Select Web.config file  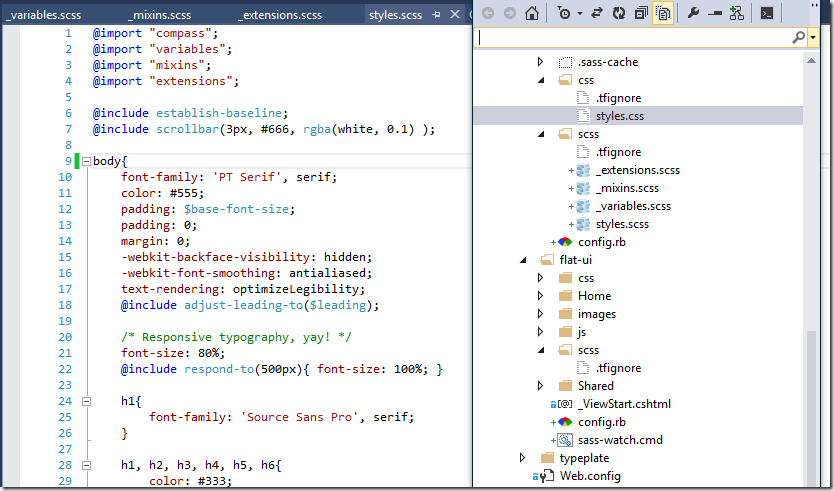click(x=590, y=476)
